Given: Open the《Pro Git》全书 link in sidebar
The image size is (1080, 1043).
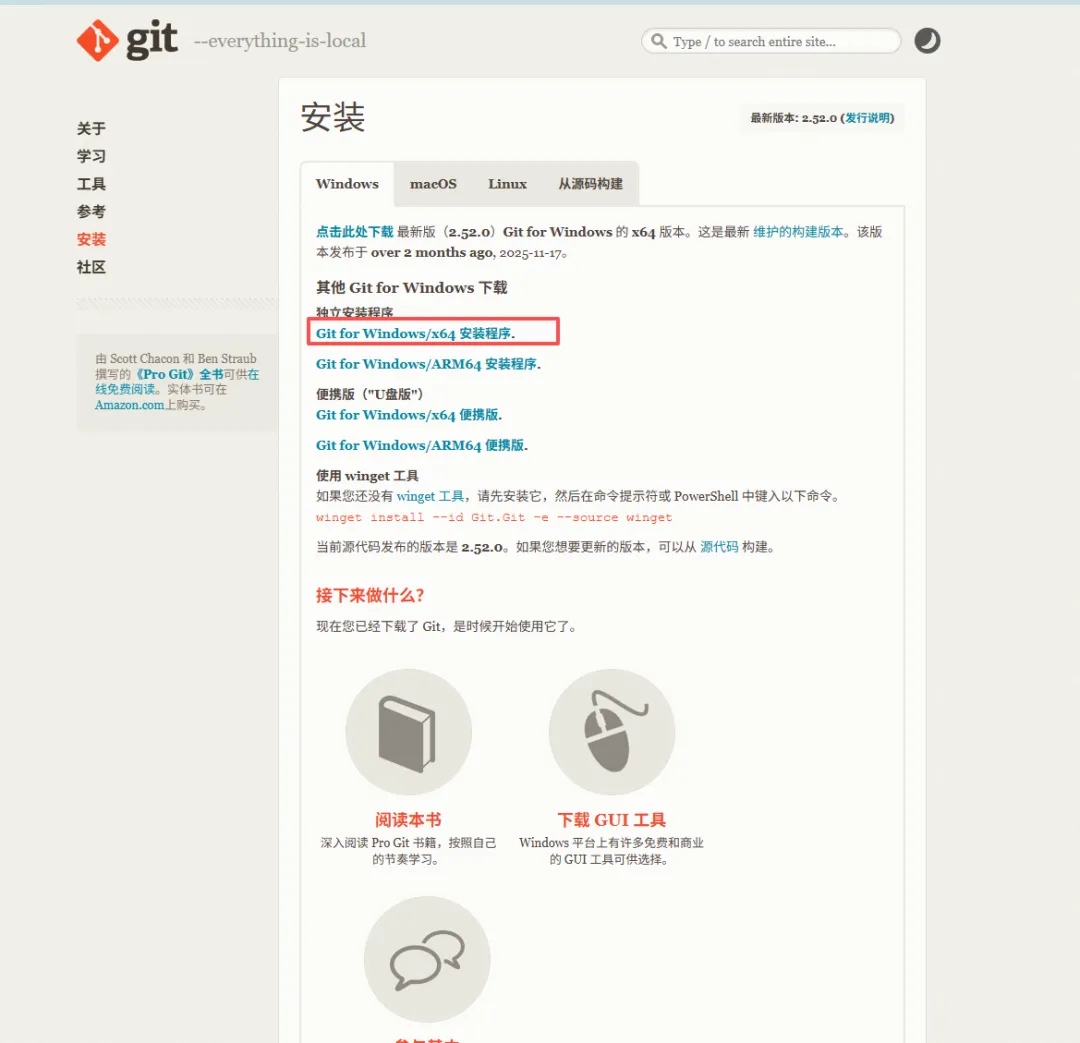Looking at the screenshot, I should click(179, 374).
